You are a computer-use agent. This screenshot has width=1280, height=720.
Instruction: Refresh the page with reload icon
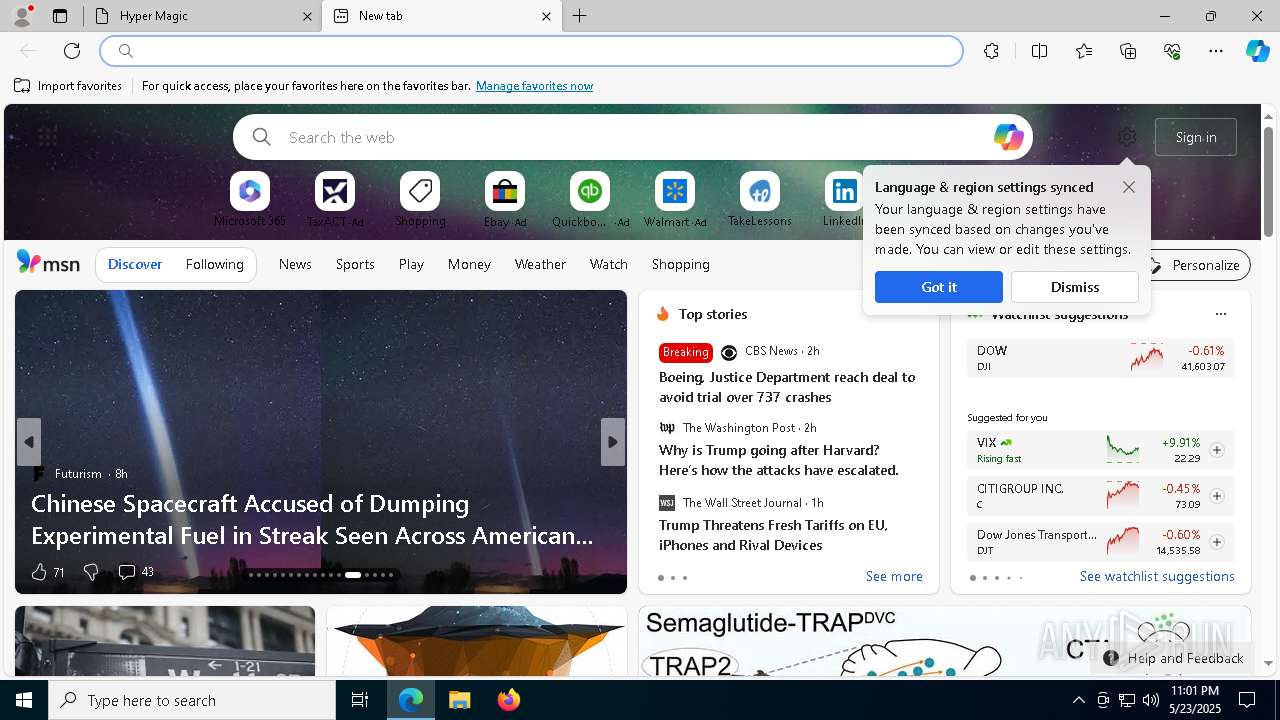click(x=72, y=51)
